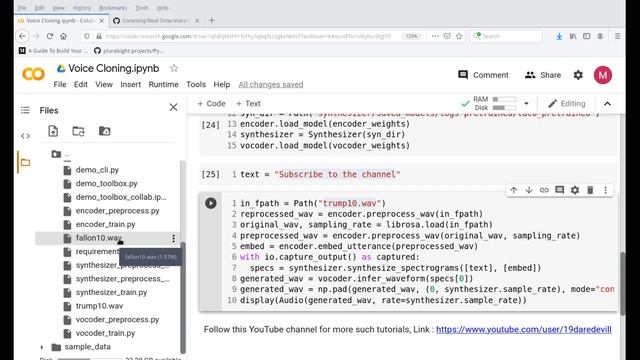Click the Firefox Search box
Viewport: 640px width, 360px height.
point(506,36)
